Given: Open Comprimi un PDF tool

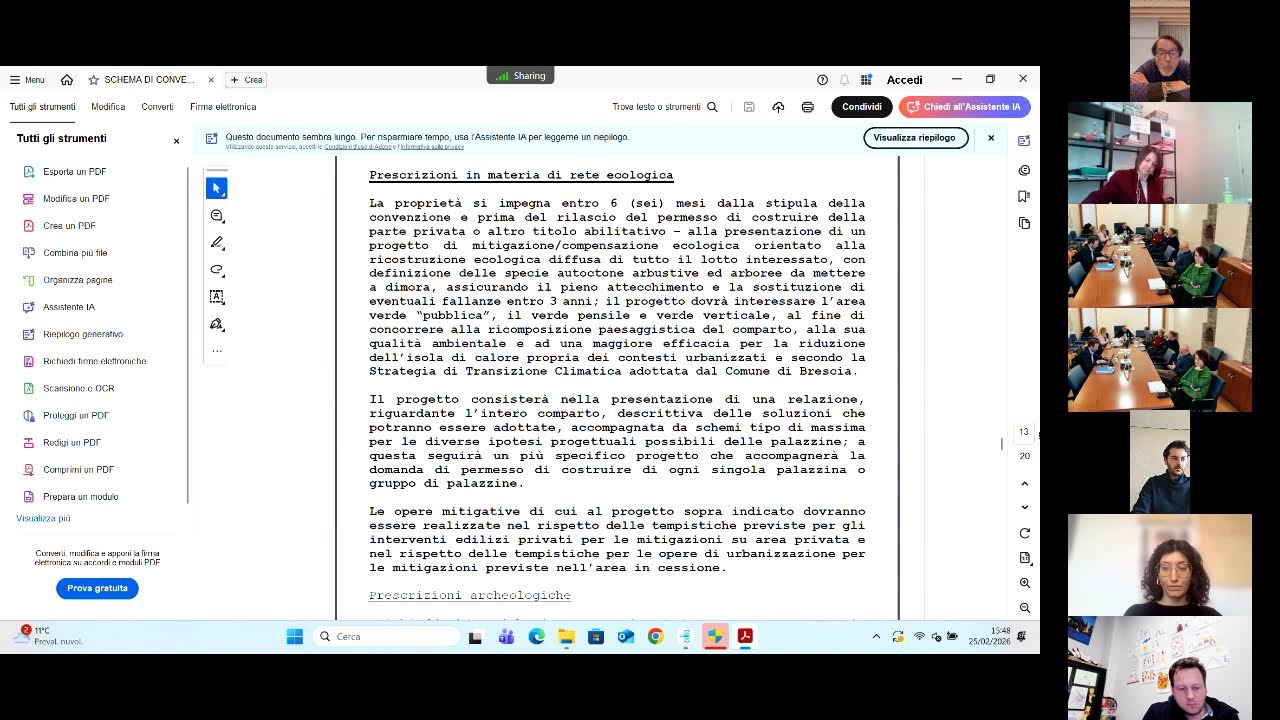Looking at the screenshot, I should (x=78, y=469).
